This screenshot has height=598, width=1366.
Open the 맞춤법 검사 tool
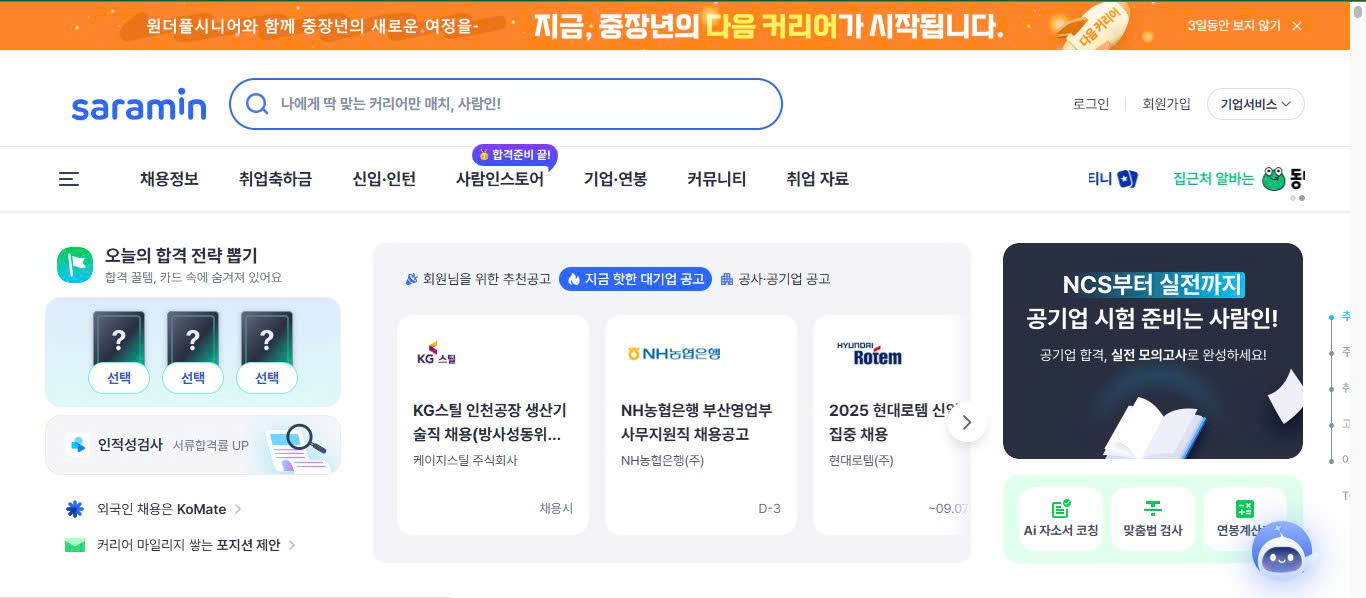tap(1153, 519)
